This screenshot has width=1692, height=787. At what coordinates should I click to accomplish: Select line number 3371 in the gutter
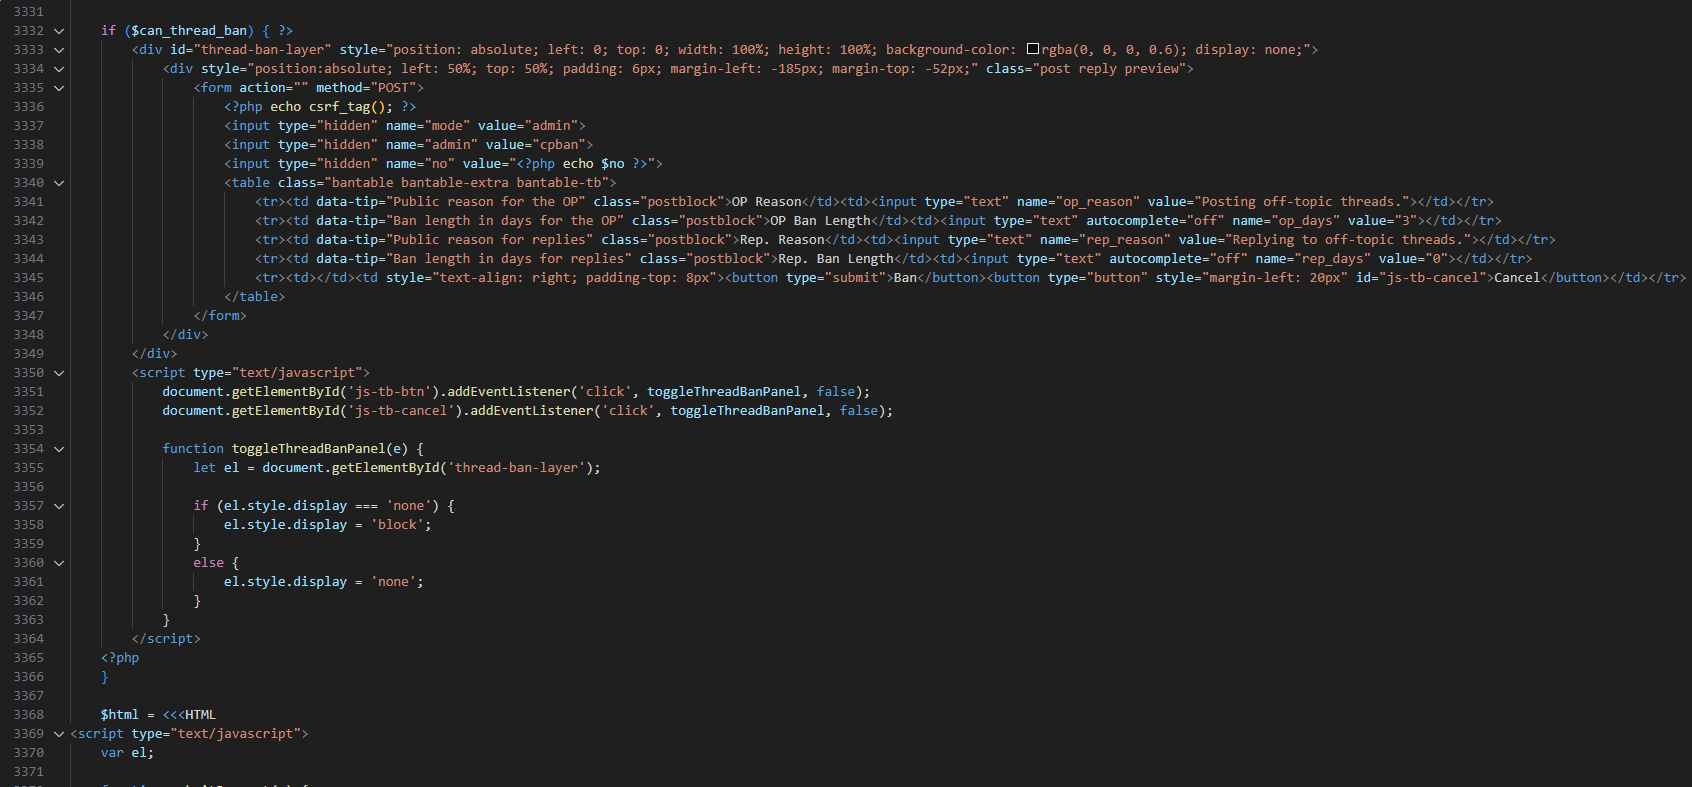pos(29,772)
